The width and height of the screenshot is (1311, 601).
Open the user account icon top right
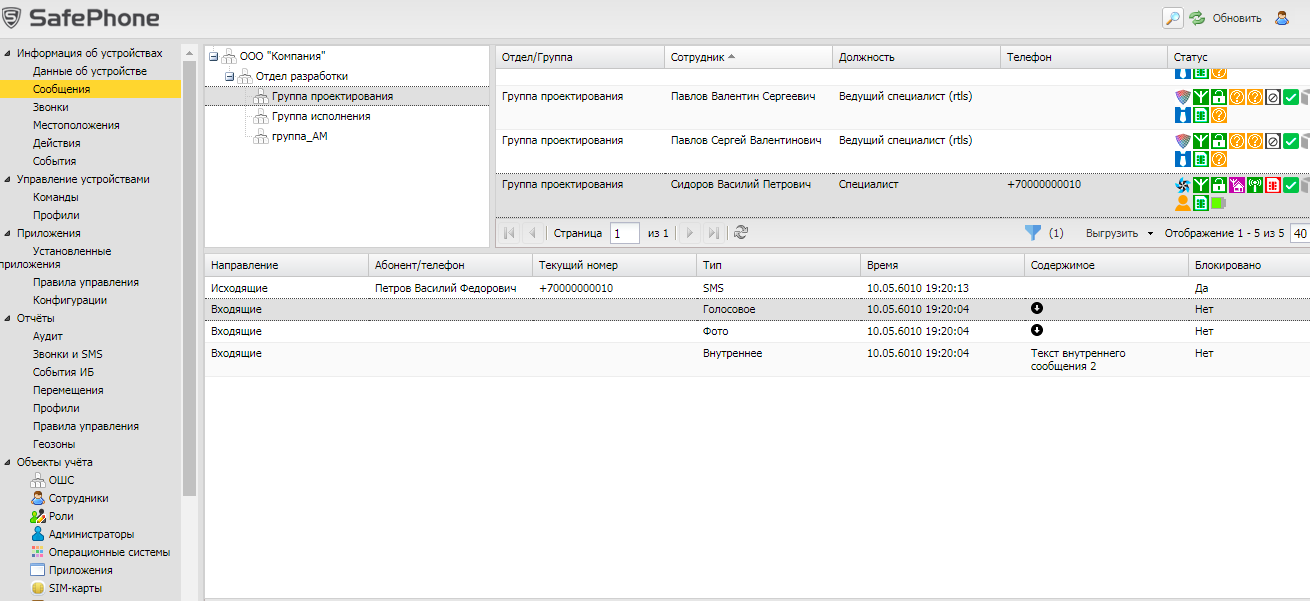(x=1282, y=18)
